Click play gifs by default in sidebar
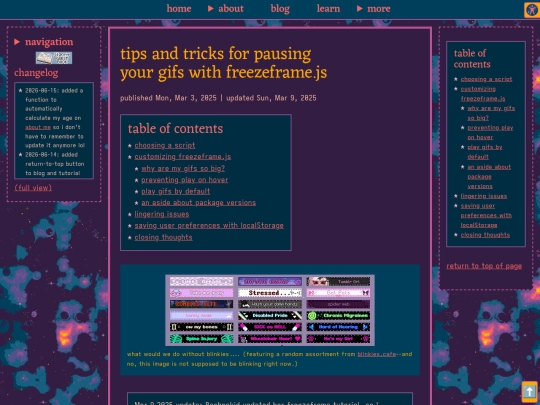 485,152
